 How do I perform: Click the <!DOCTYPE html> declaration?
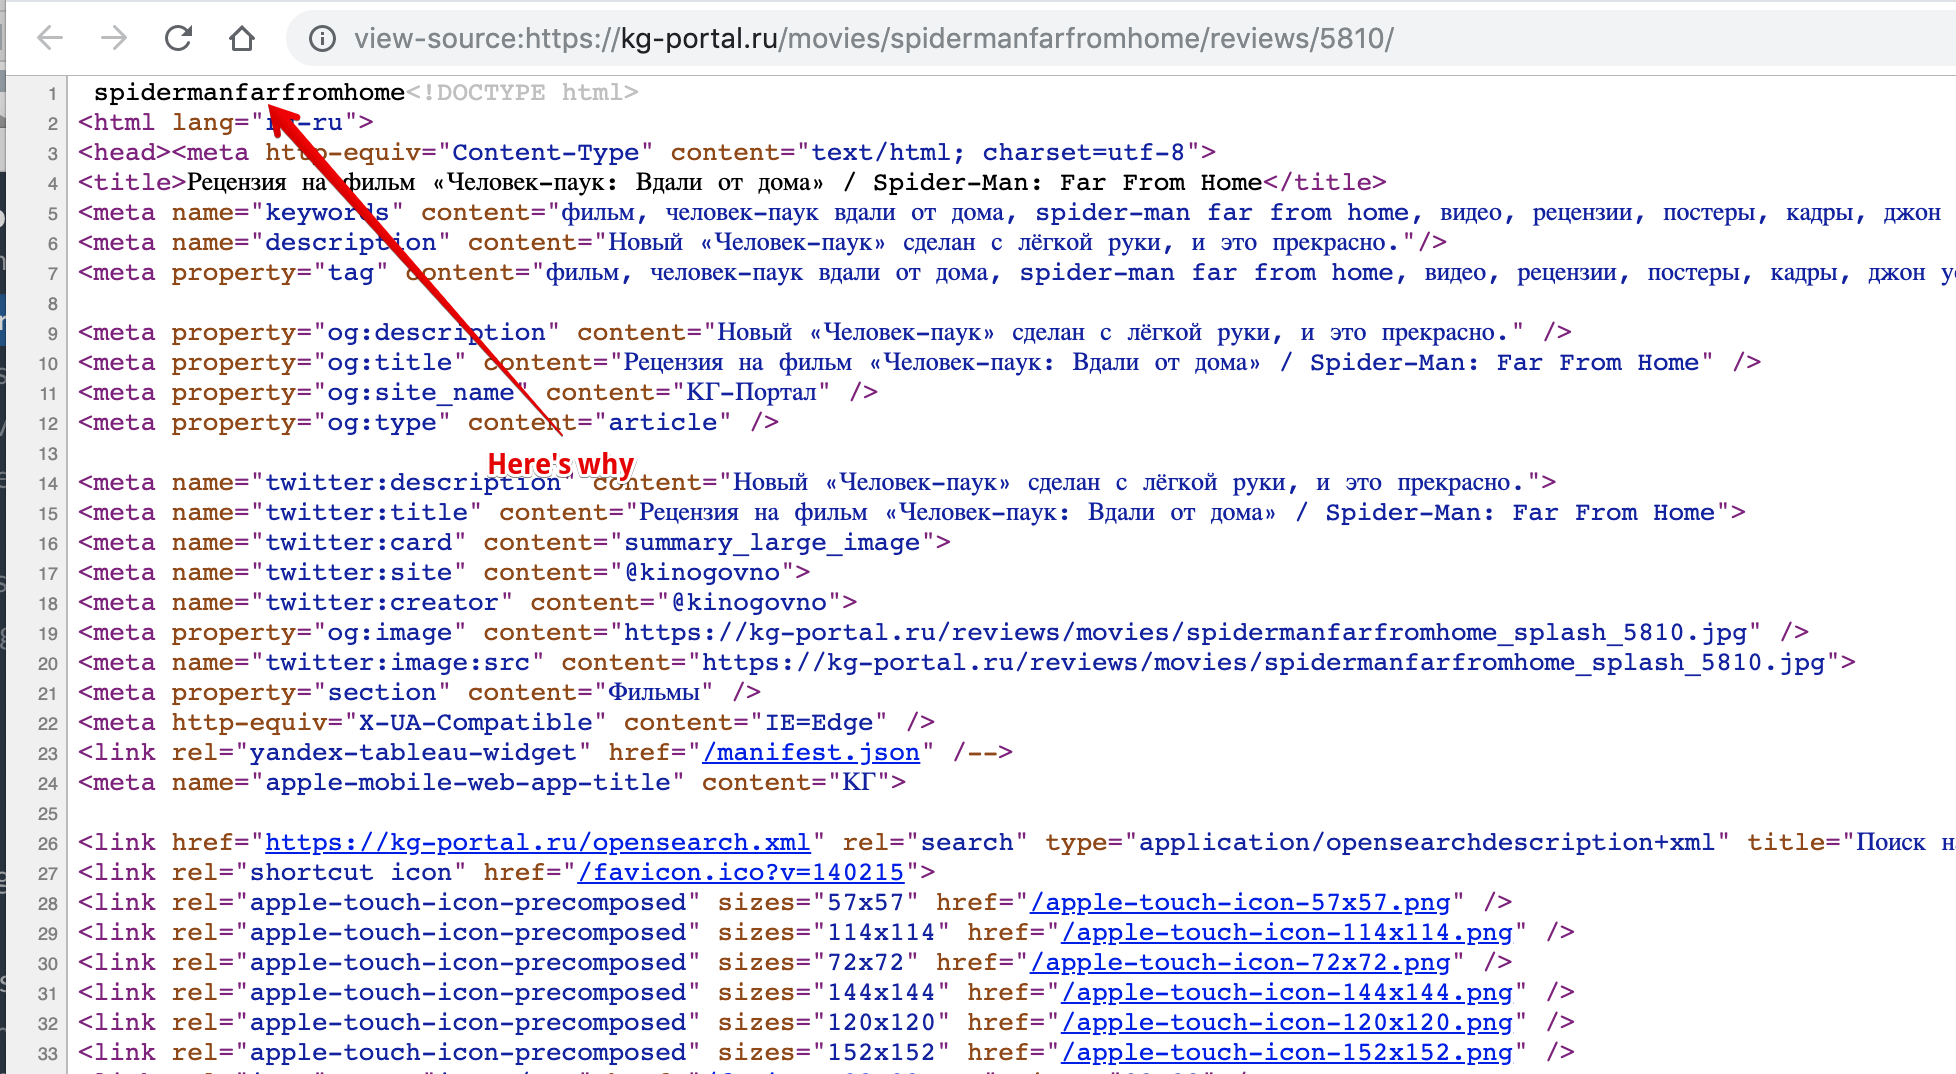point(522,92)
